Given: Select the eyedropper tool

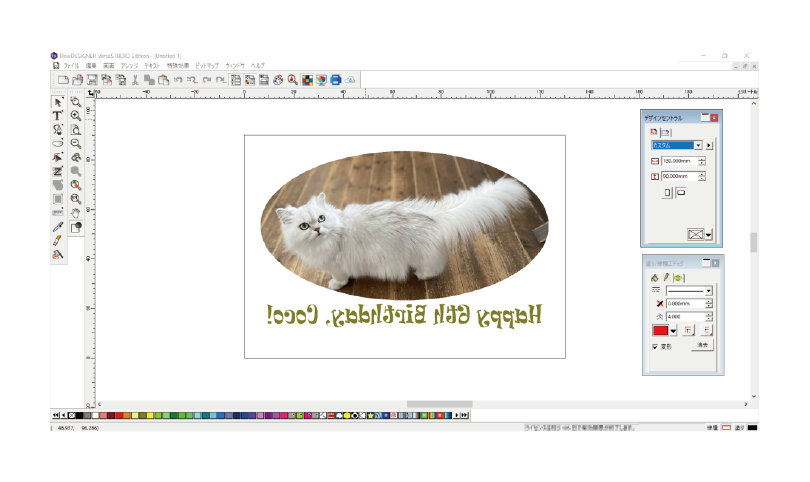Looking at the screenshot, I should click(58, 228).
